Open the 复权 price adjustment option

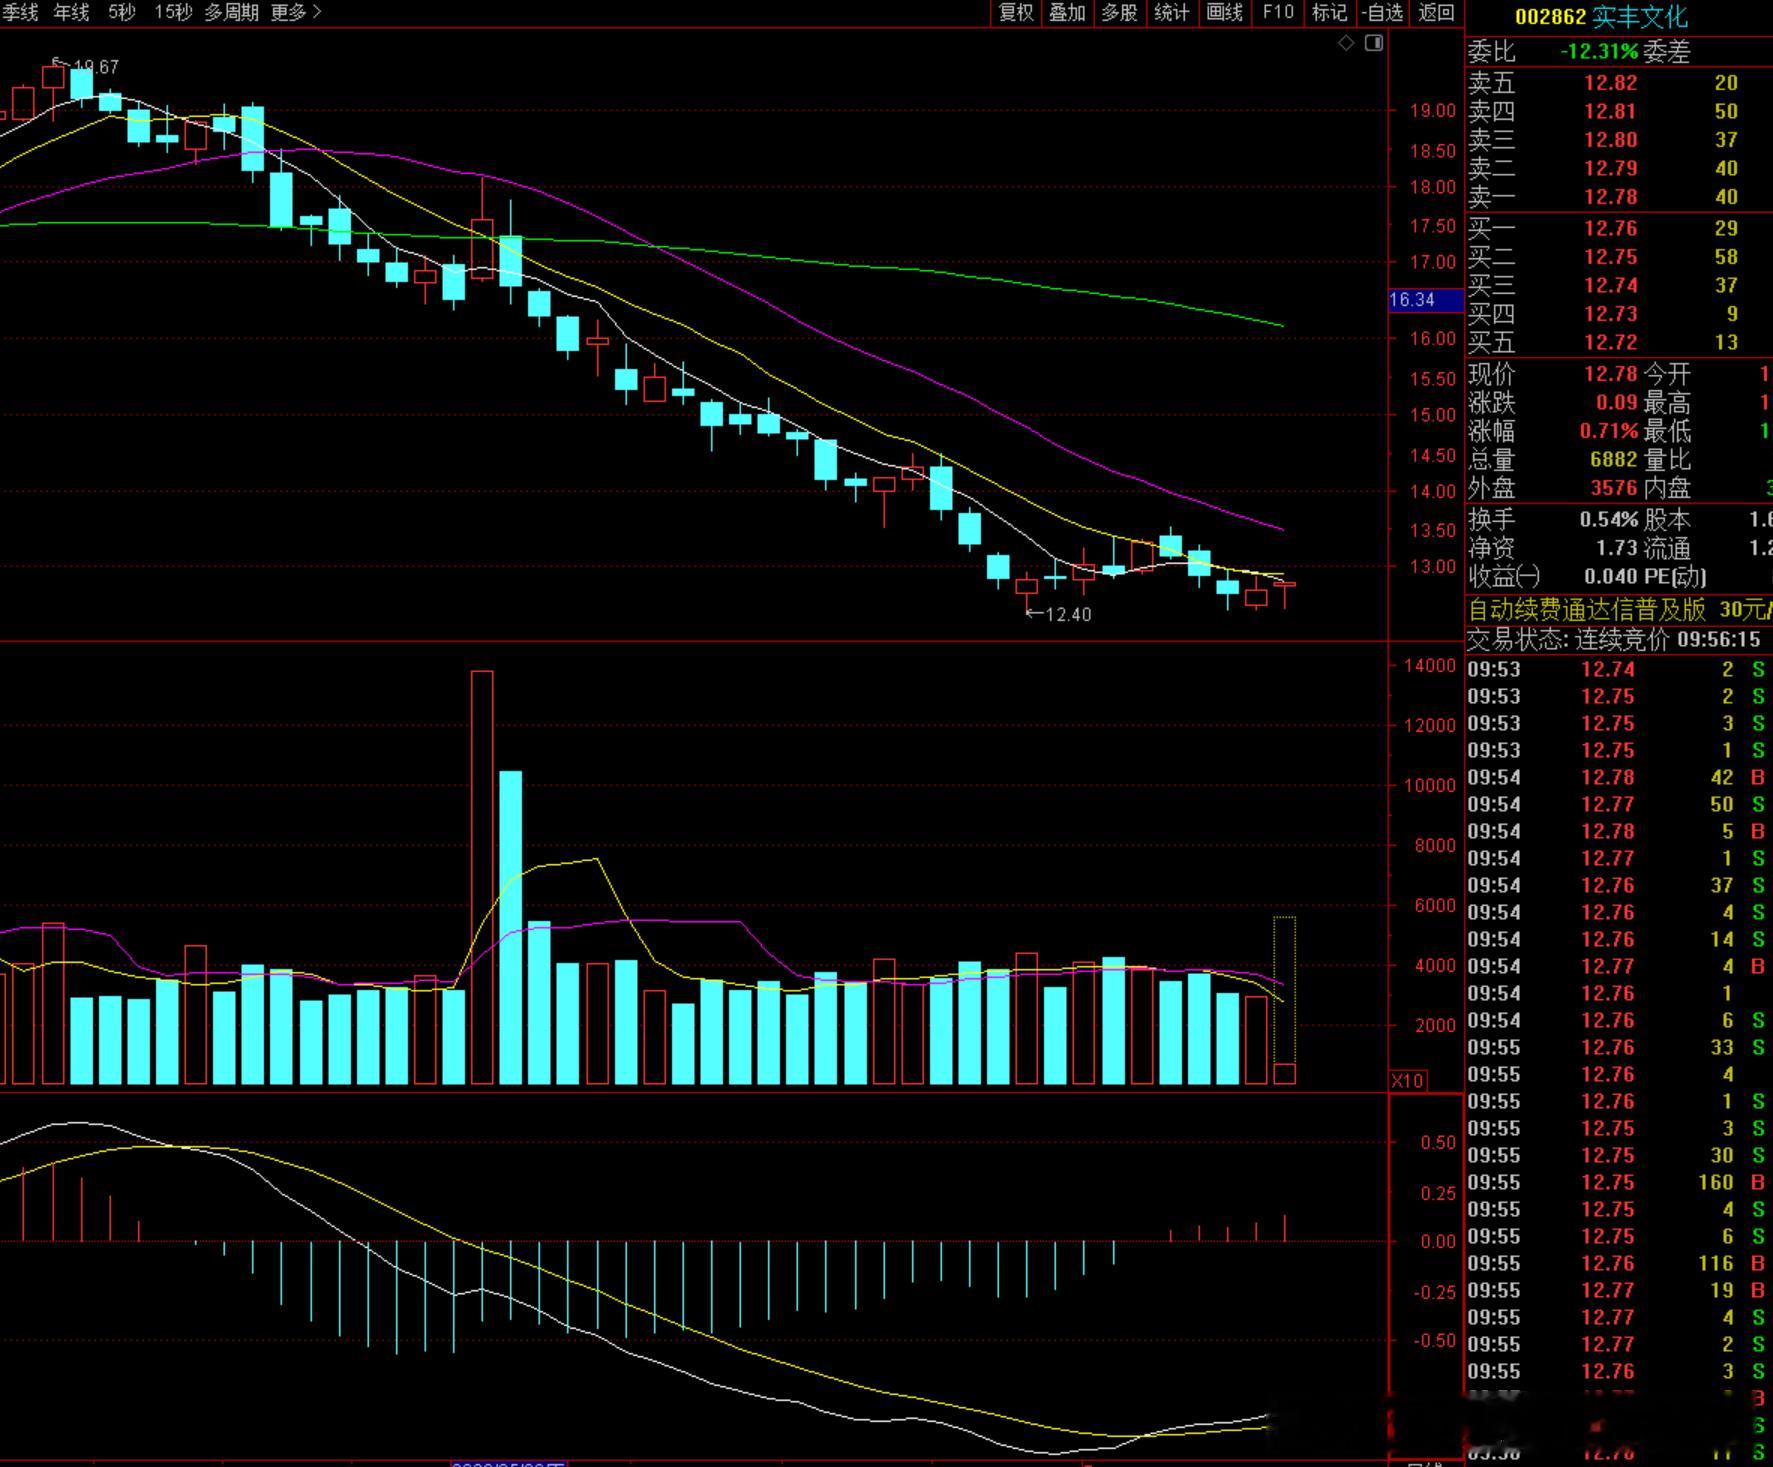(x=1016, y=12)
